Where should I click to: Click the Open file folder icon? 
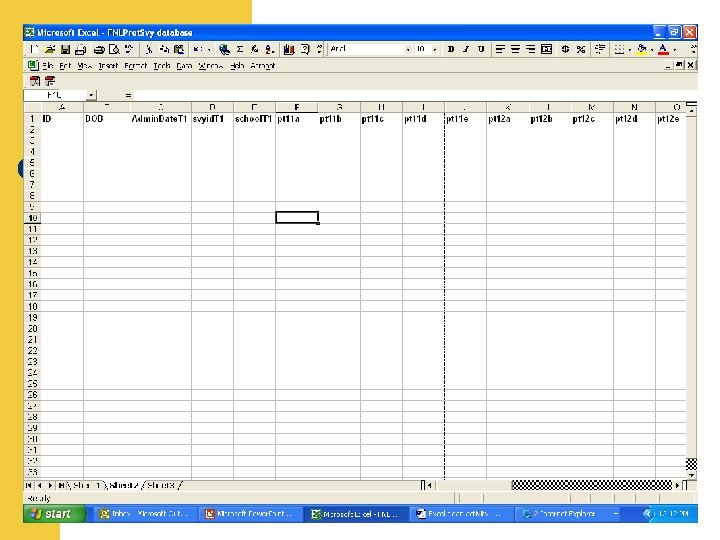coord(50,49)
